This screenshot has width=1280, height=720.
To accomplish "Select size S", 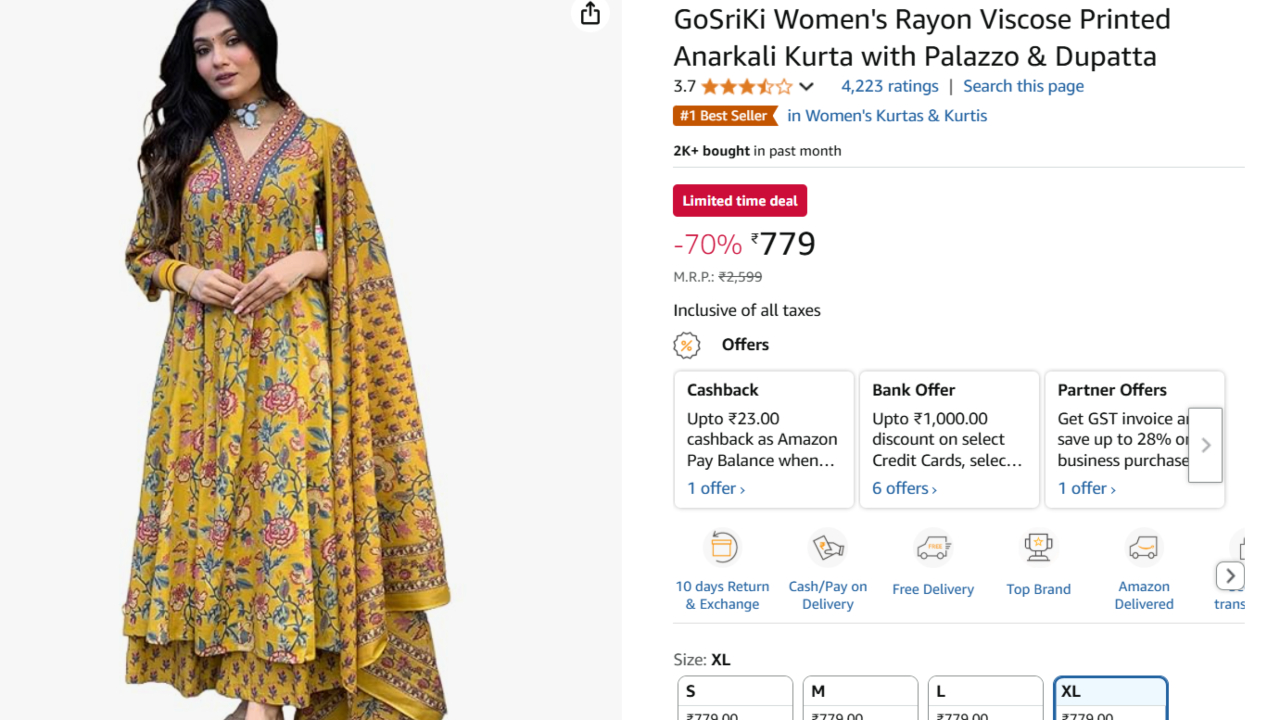I will (x=735, y=695).
